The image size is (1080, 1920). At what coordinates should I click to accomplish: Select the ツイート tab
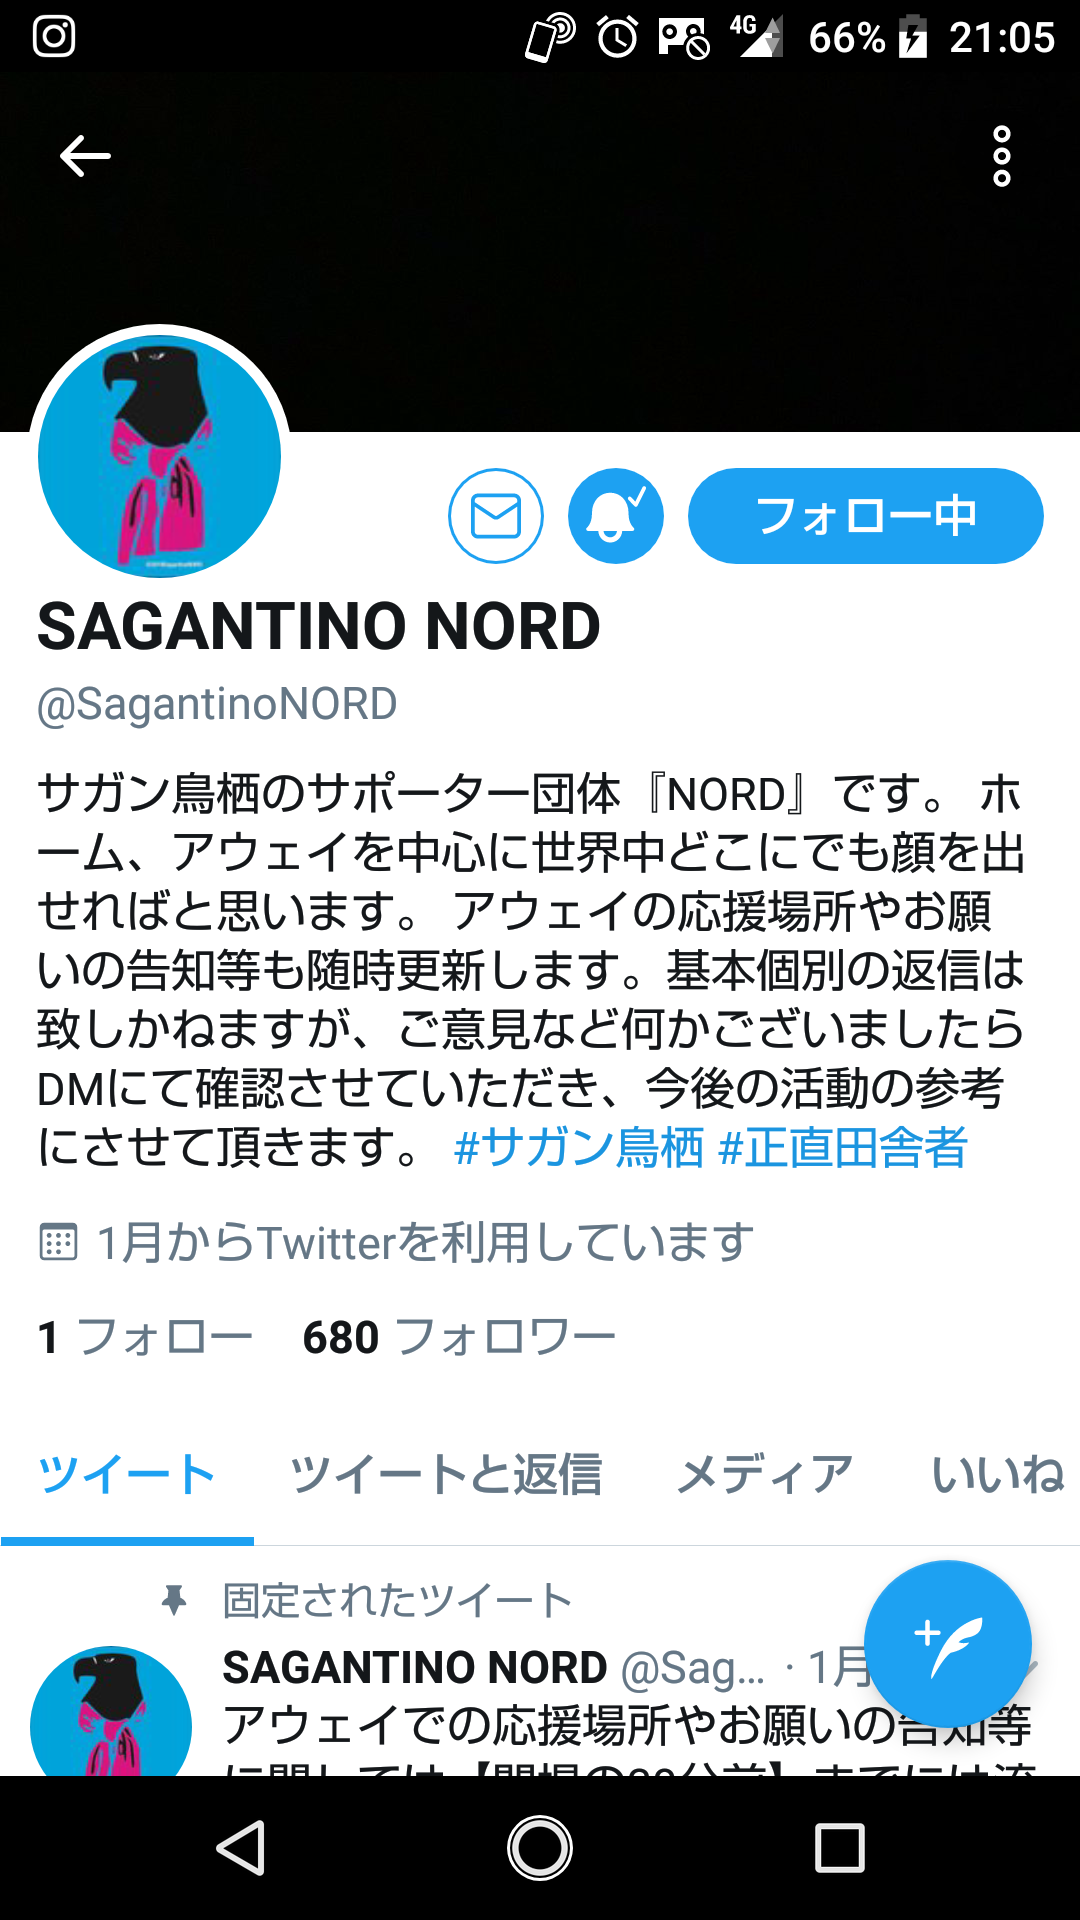127,1475
